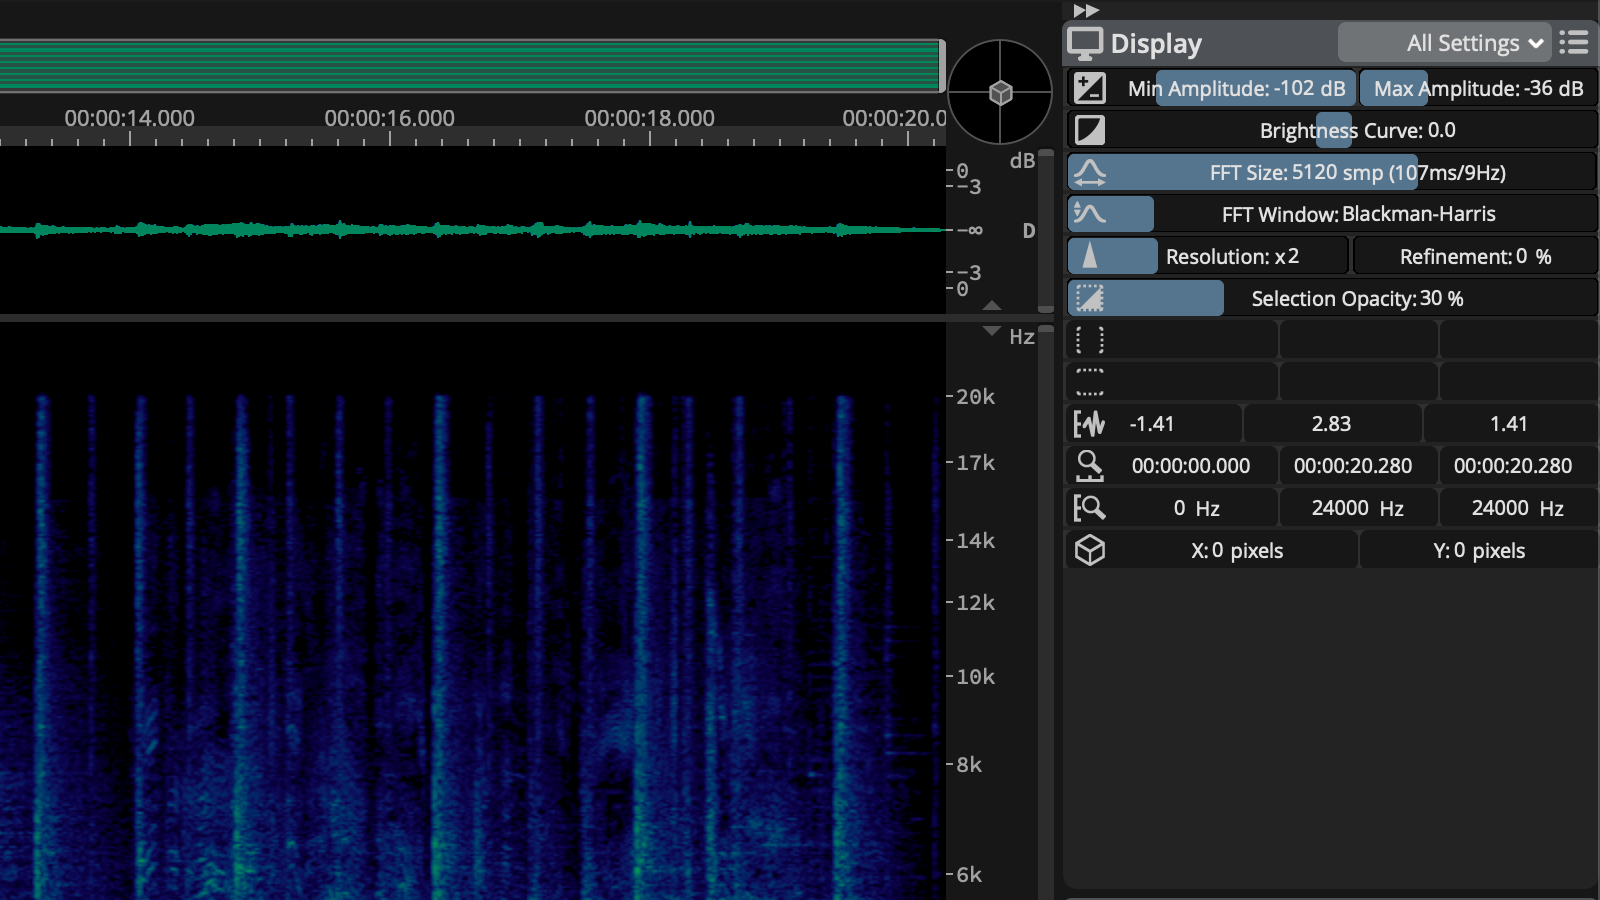
Task: Click the Display monitor icon
Action: (1085, 44)
